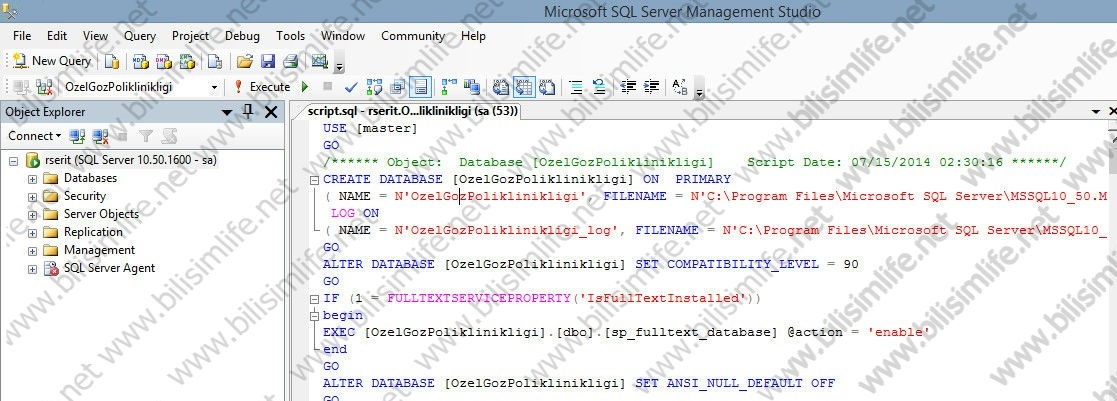Uncomment the selected lines
The image size is (1117, 401).
[599, 87]
